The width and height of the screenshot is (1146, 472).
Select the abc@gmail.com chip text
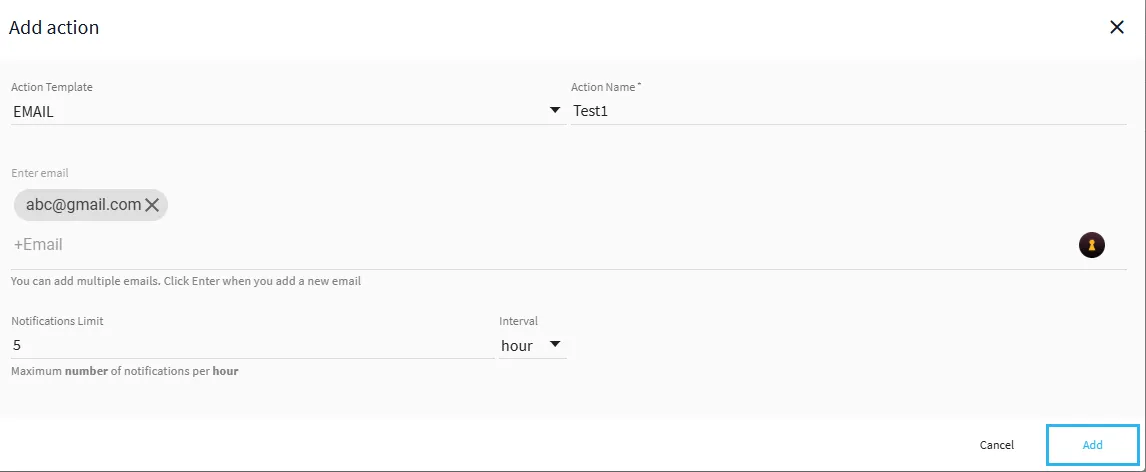click(x=83, y=205)
